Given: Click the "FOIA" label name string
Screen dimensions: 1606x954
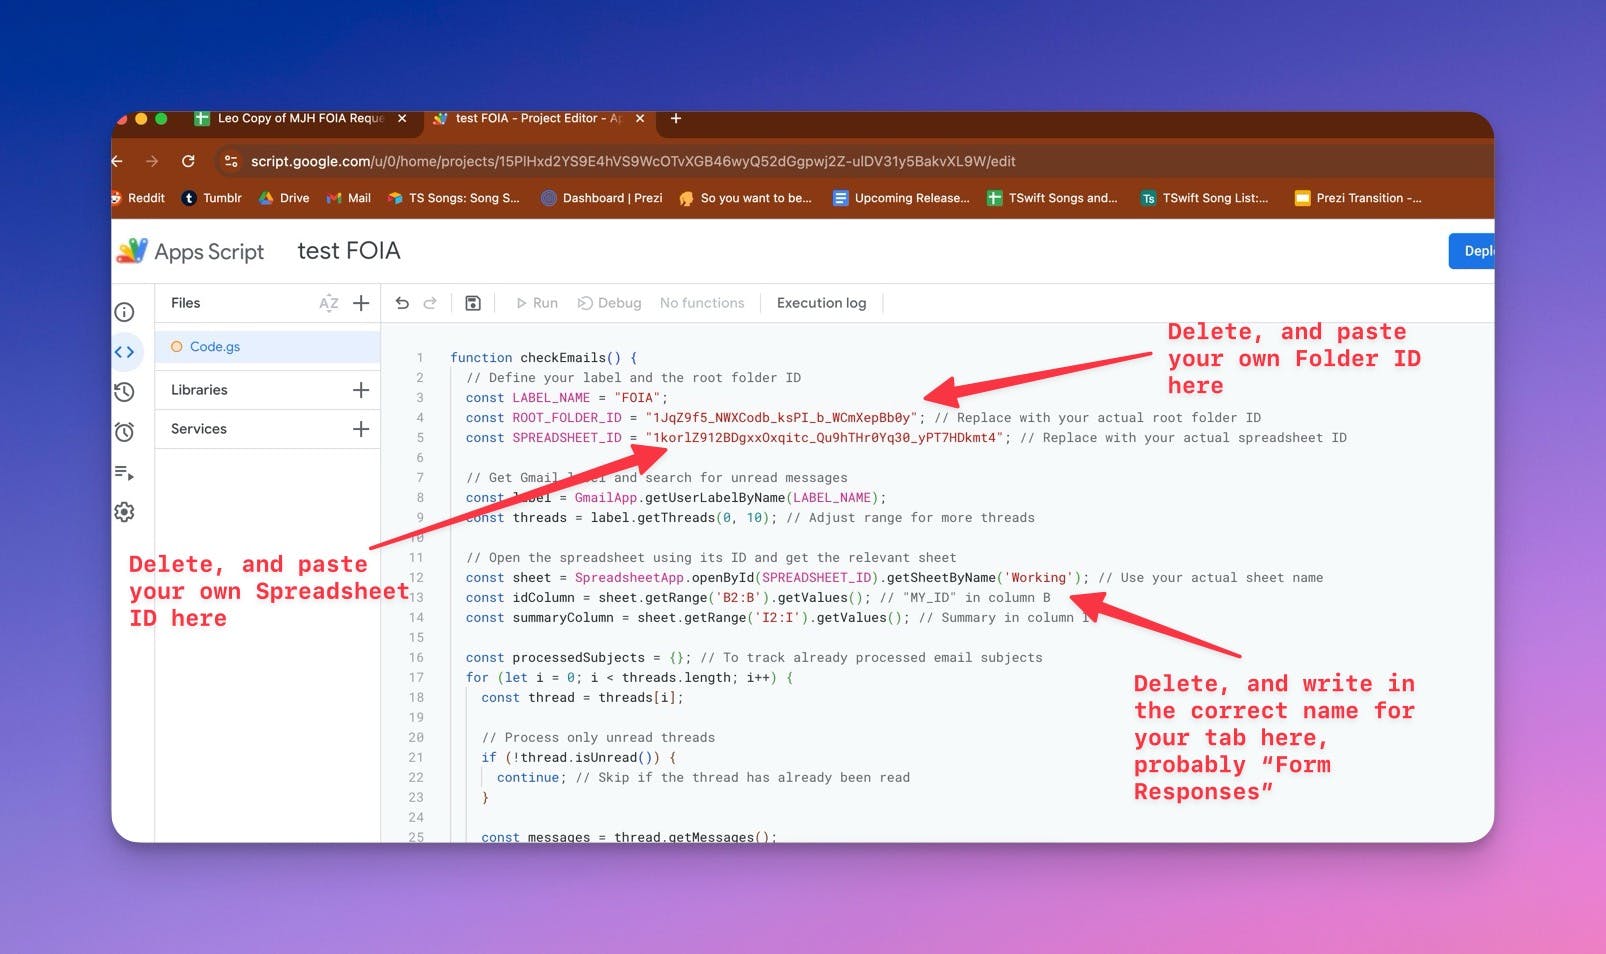Looking at the screenshot, I should pyautogui.click(x=637, y=398).
